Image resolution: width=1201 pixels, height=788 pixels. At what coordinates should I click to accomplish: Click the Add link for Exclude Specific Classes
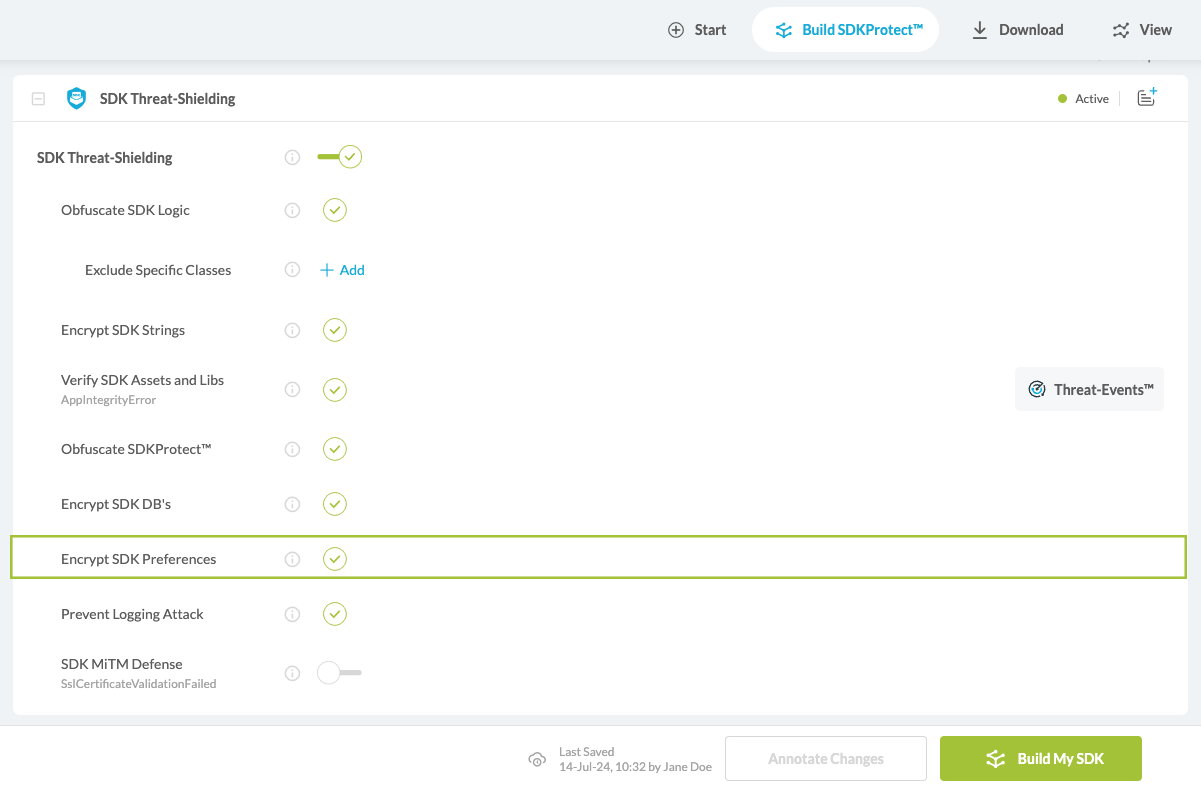[342, 269]
